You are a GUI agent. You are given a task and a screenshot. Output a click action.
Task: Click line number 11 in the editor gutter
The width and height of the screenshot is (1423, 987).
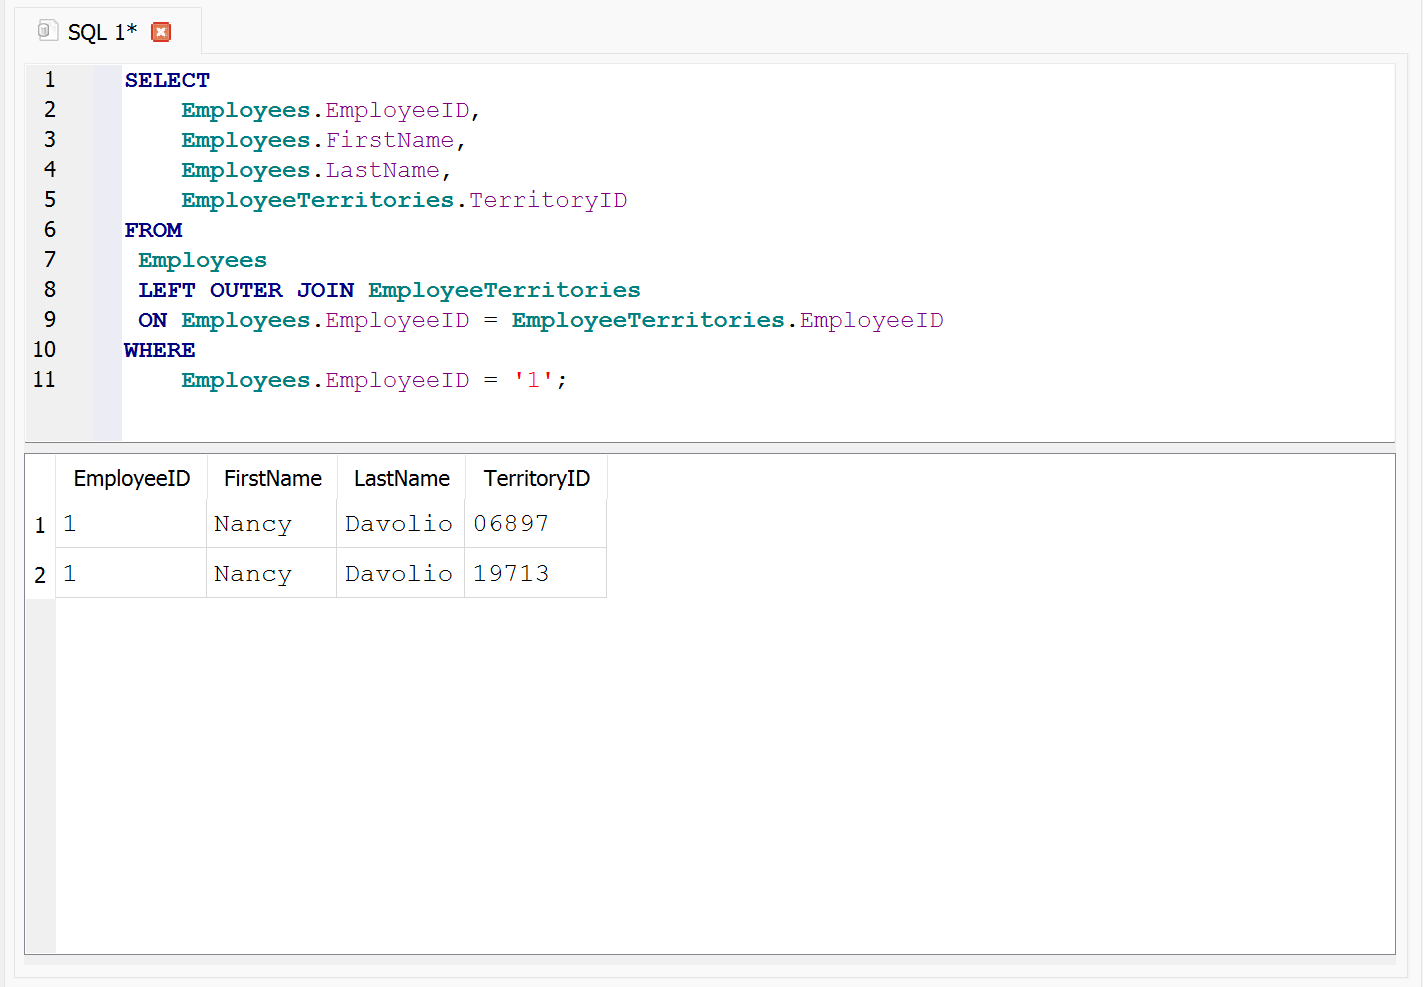[44, 380]
